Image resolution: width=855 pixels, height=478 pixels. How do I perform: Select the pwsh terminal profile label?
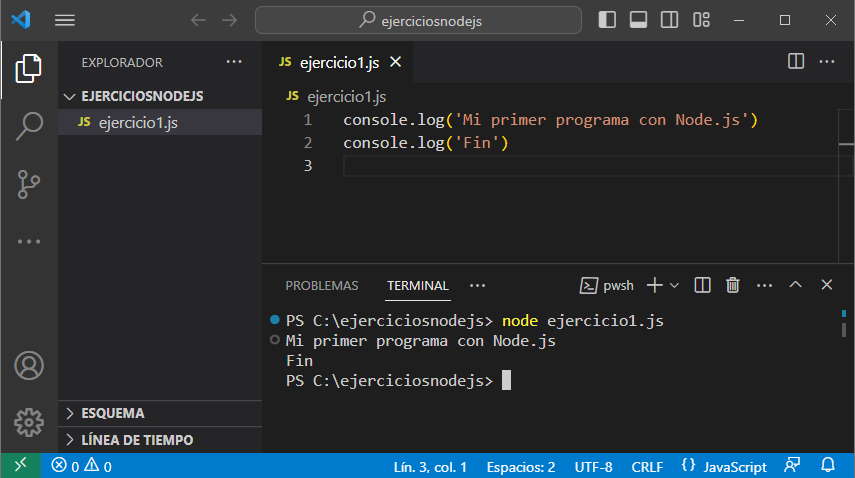(x=606, y=286)
